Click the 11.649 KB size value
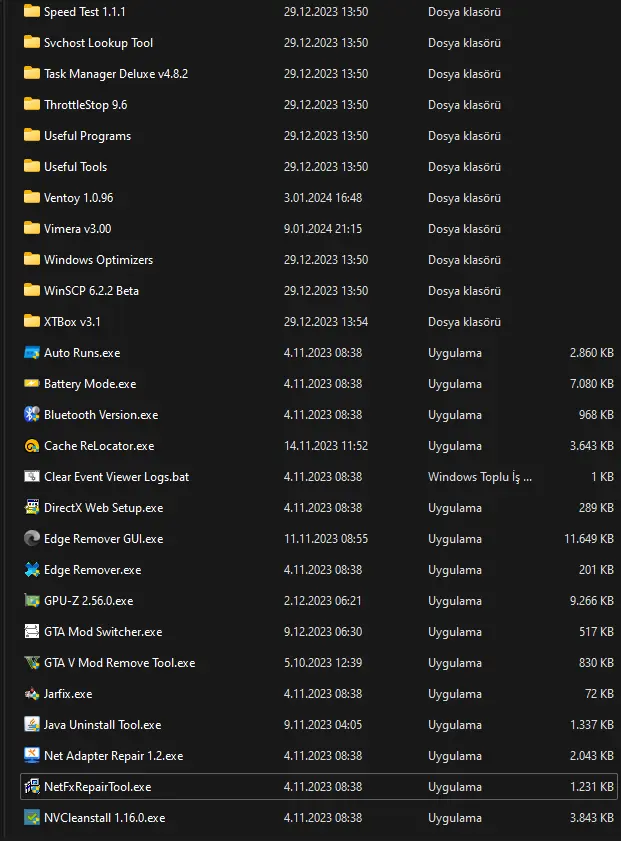The image size is (621, 841). (x=589, y=538)
